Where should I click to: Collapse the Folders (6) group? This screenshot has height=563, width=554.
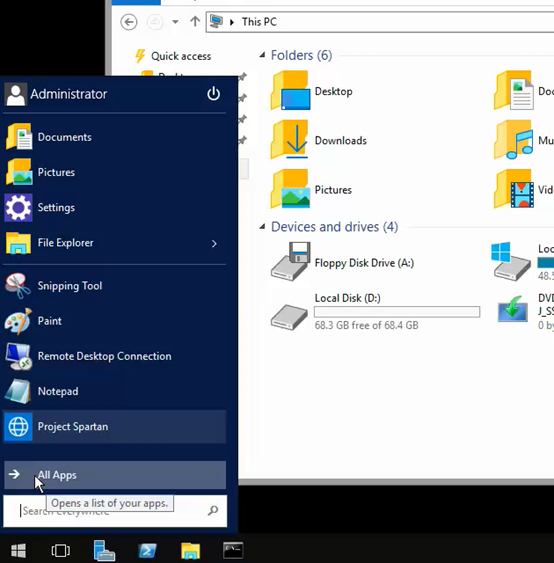[x=262, y=55]
